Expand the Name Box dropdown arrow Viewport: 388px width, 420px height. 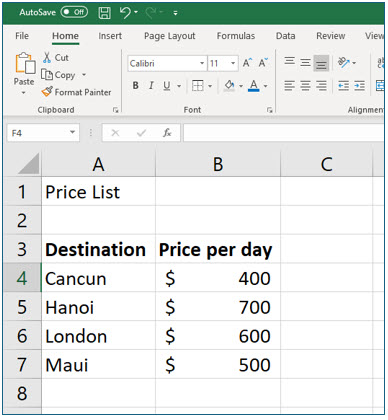(x=72, y=132)
